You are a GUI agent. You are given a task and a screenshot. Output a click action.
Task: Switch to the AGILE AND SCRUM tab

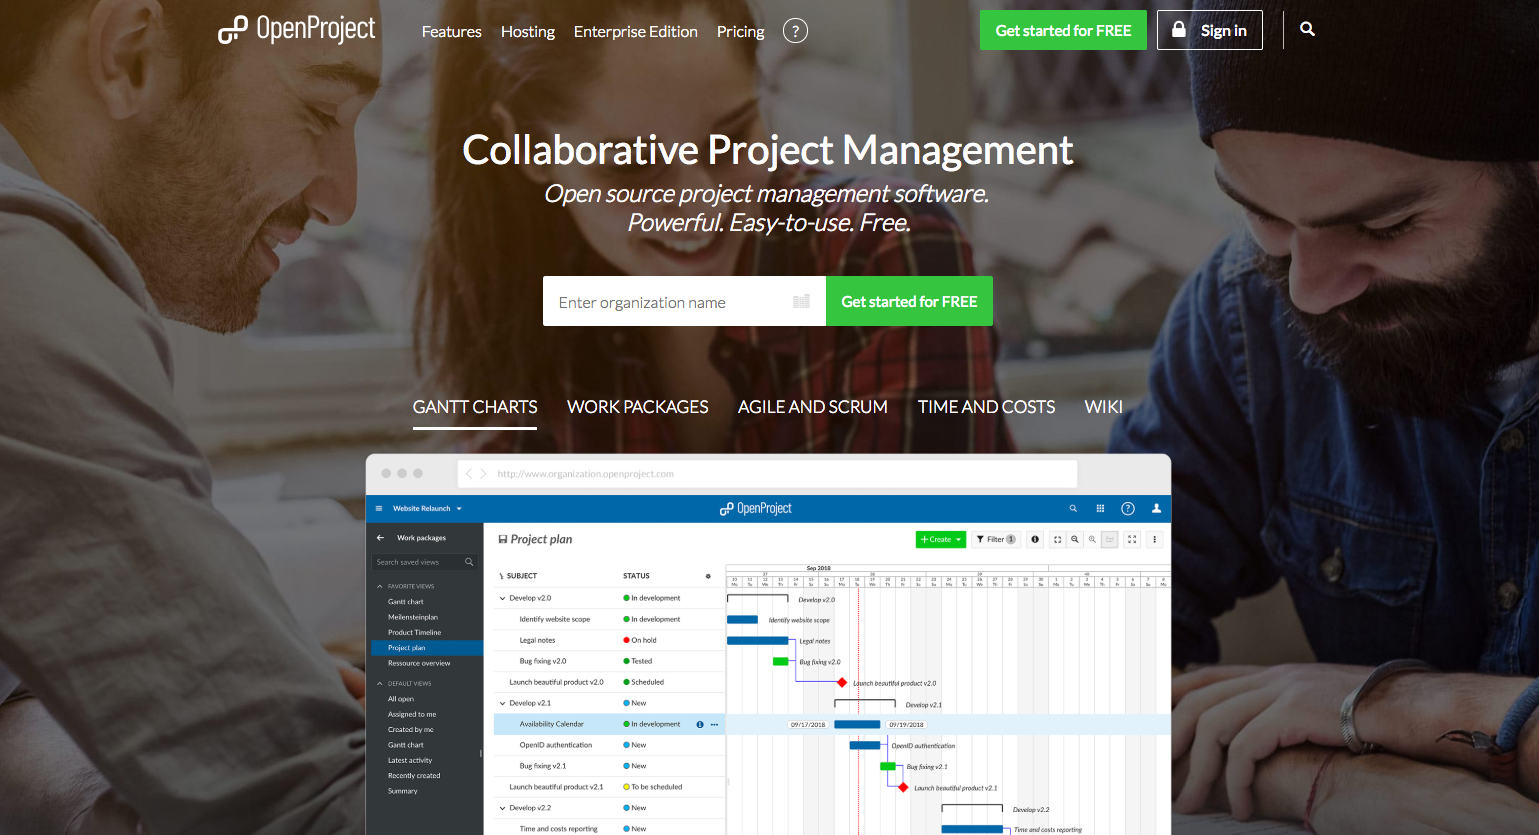tap(813, 407)
